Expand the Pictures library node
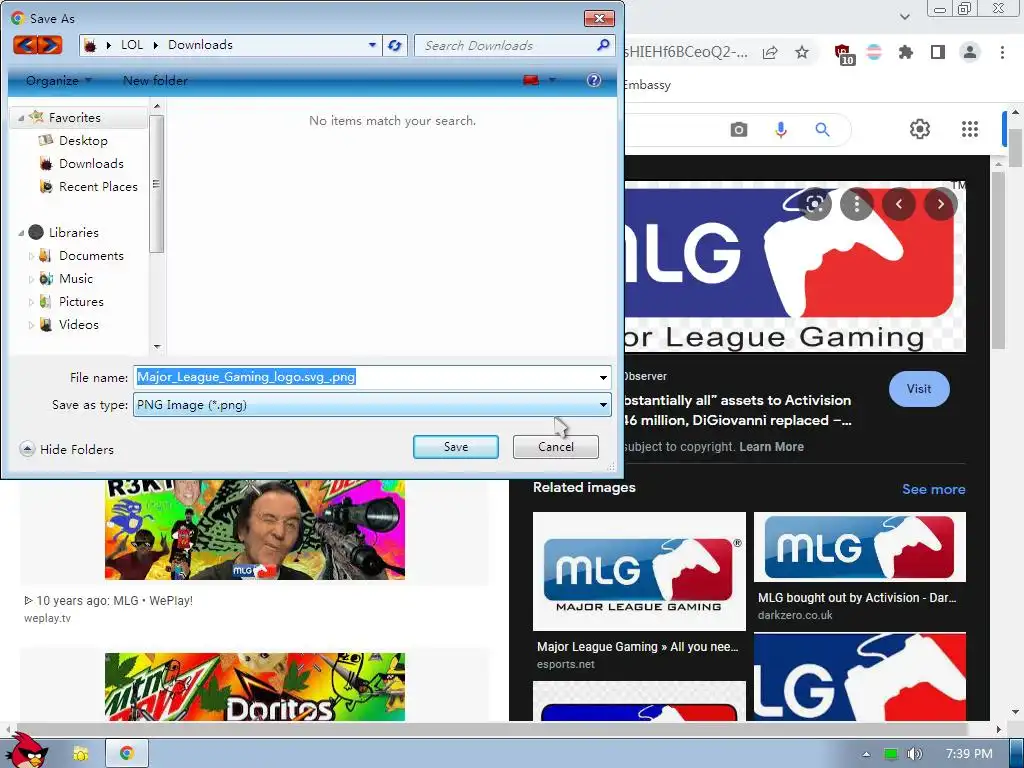1024x768 pixels. coord(31,302)
